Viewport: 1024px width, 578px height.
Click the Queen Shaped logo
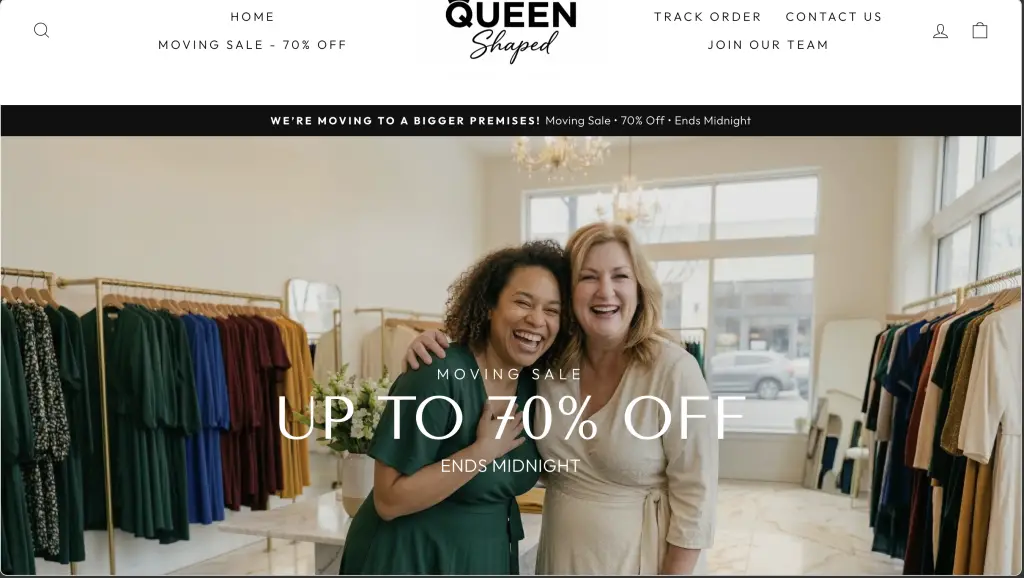point(511,31)
